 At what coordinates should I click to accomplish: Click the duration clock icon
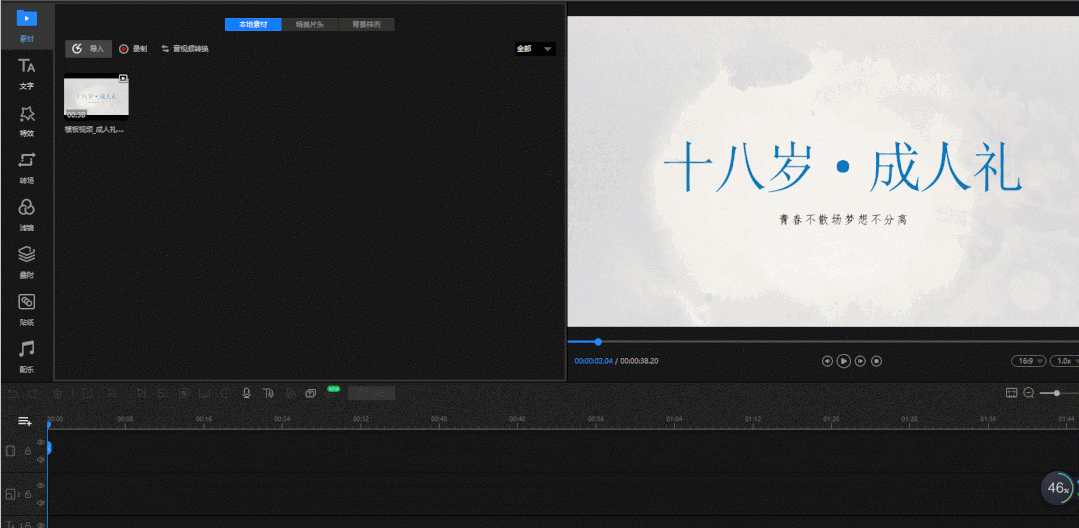[226, 393]
